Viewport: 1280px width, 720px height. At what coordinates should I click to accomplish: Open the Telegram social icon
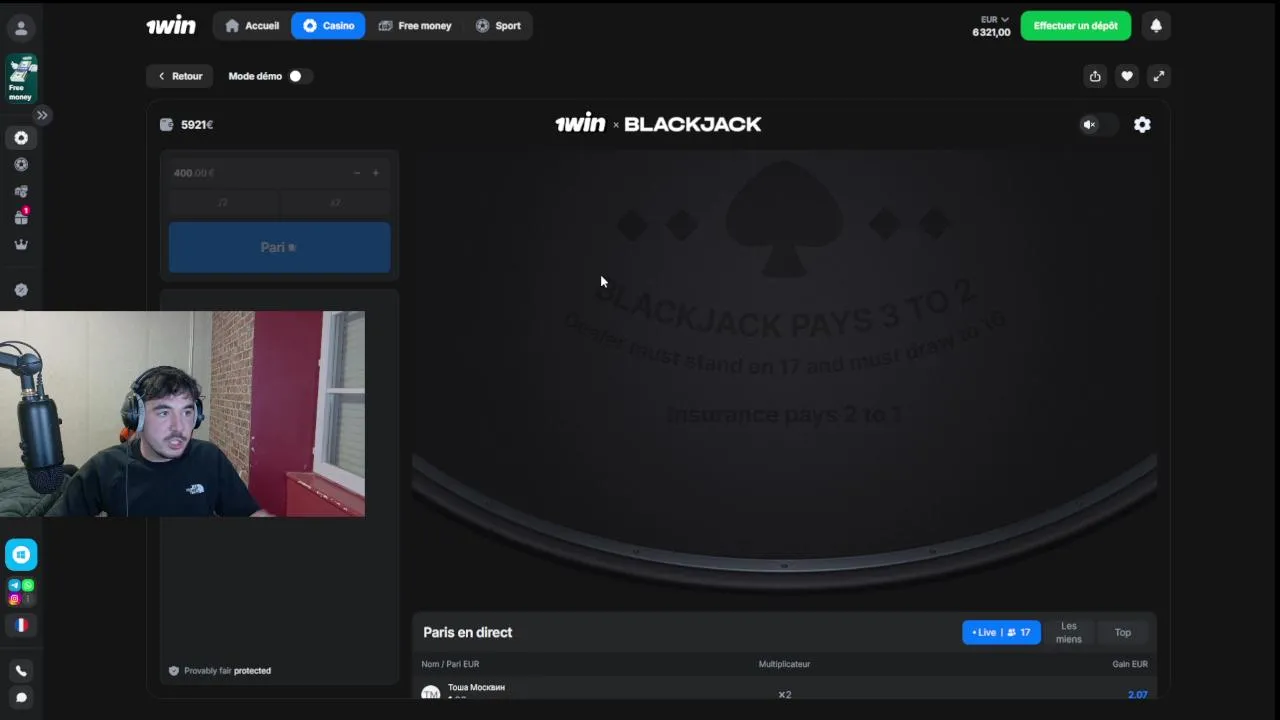coord(14,586)
